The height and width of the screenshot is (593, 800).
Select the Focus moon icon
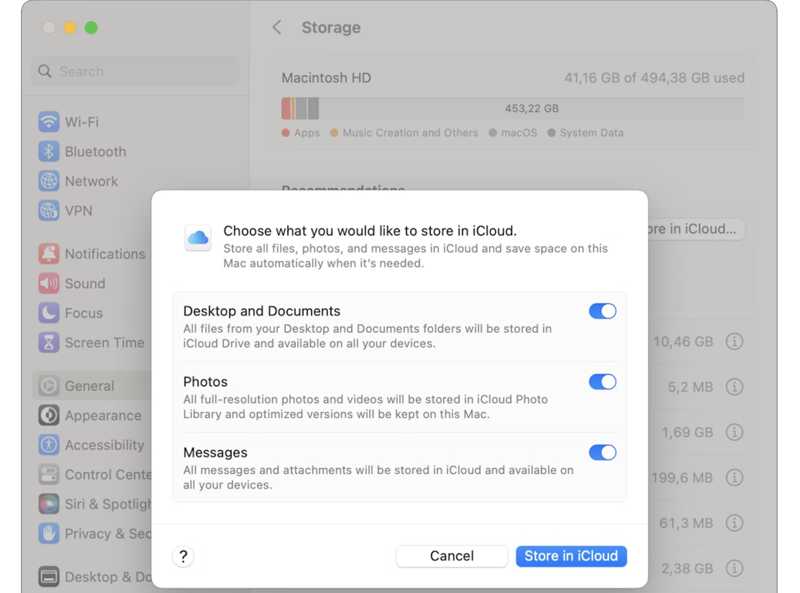[48, 313]
